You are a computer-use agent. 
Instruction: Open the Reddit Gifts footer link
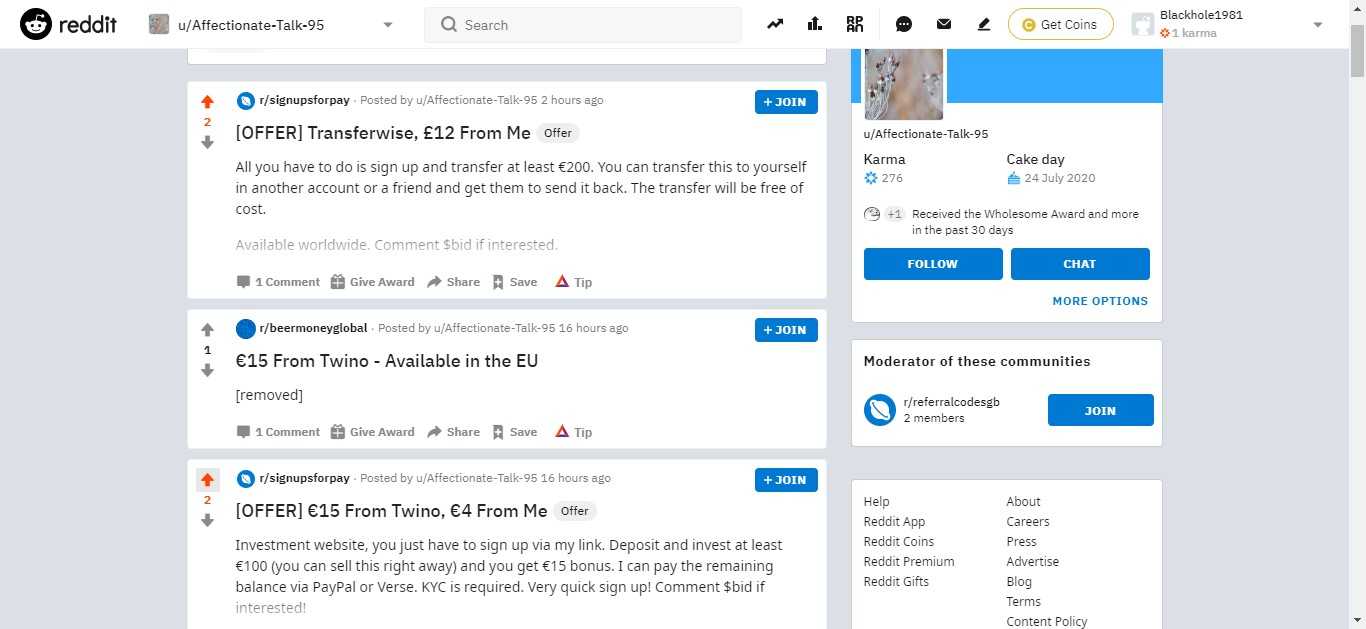(x=896, y=582)
